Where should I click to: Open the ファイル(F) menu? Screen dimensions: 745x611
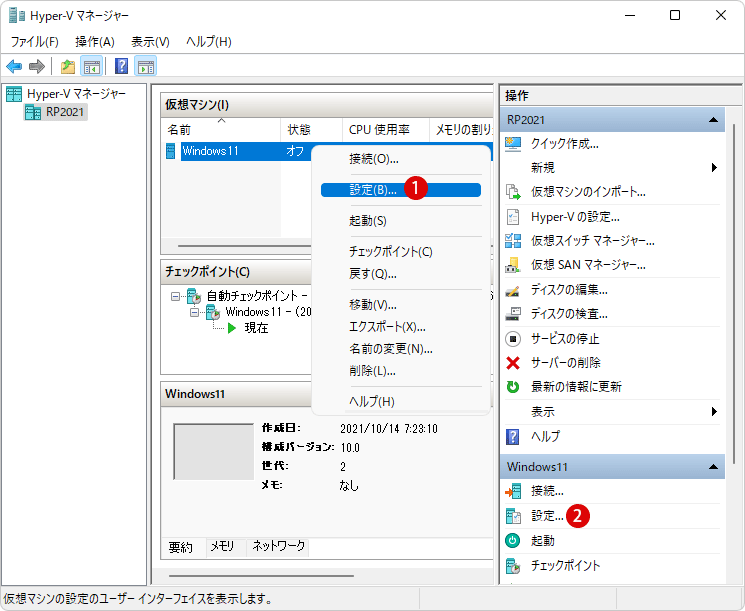click(x=35, y=42)
